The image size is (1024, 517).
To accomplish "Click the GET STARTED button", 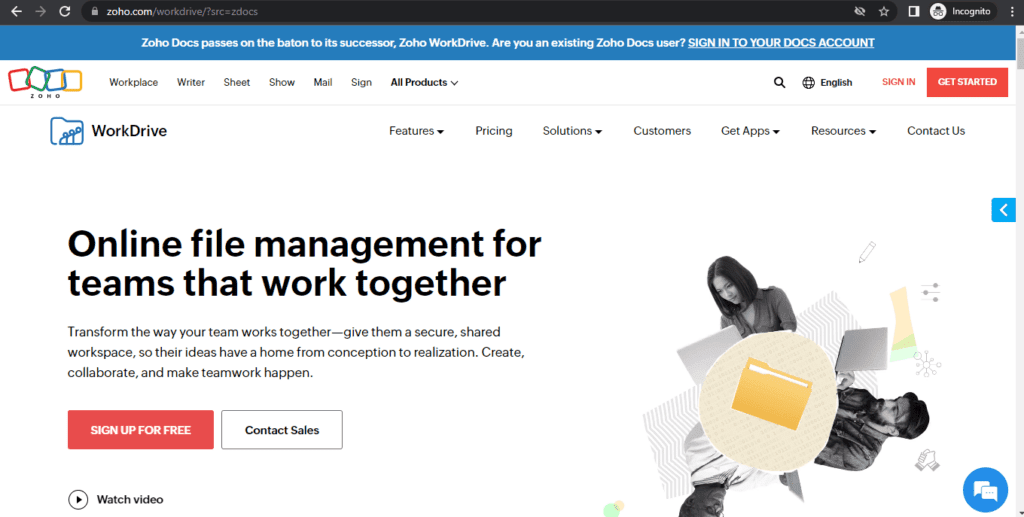I will [x=967, y=82].
